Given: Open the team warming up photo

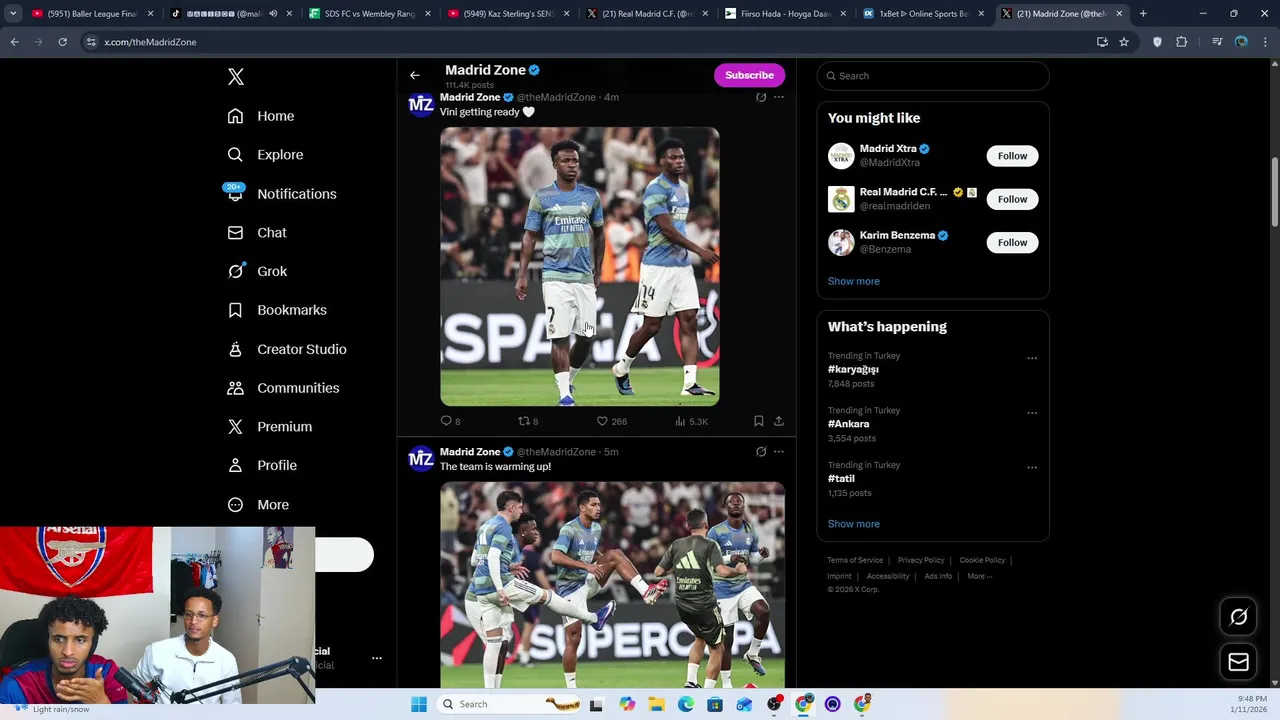Looking at the screenshot, I should coord(613,585).
